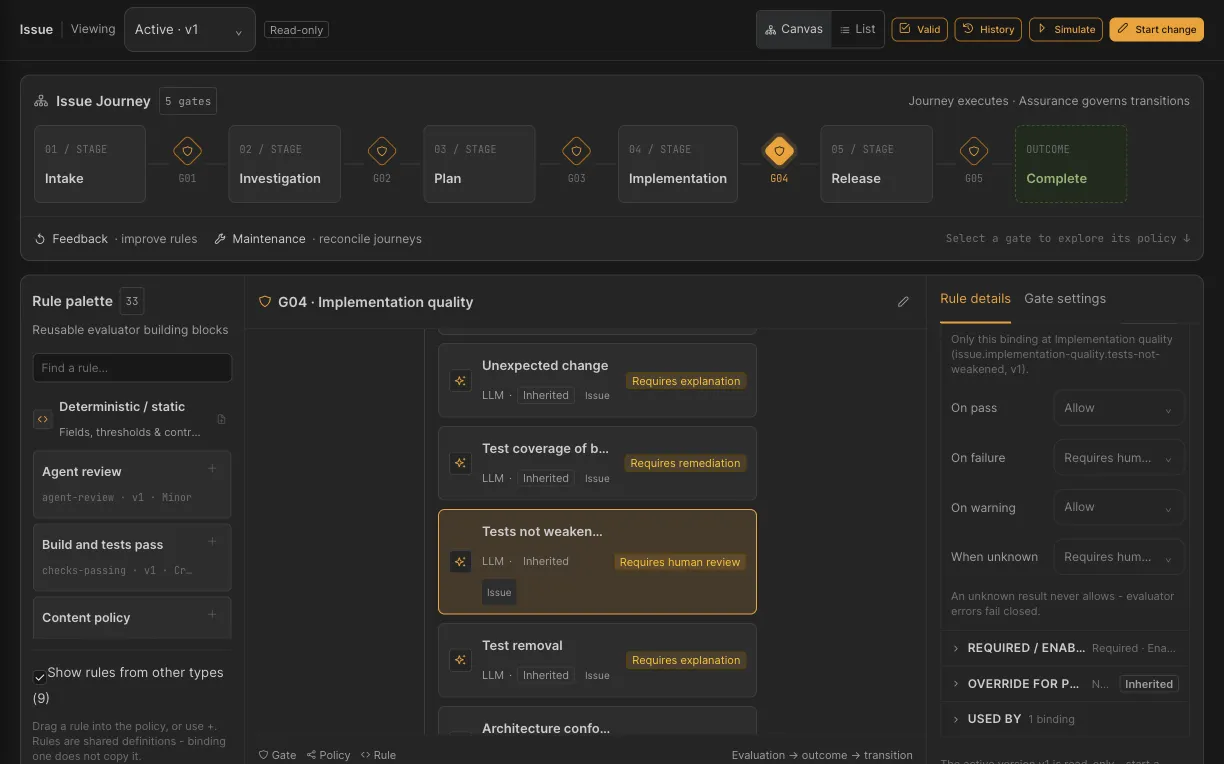Add the Agent review rule with plus
This screenshot has width=1224, height=764.
[212, 469]
